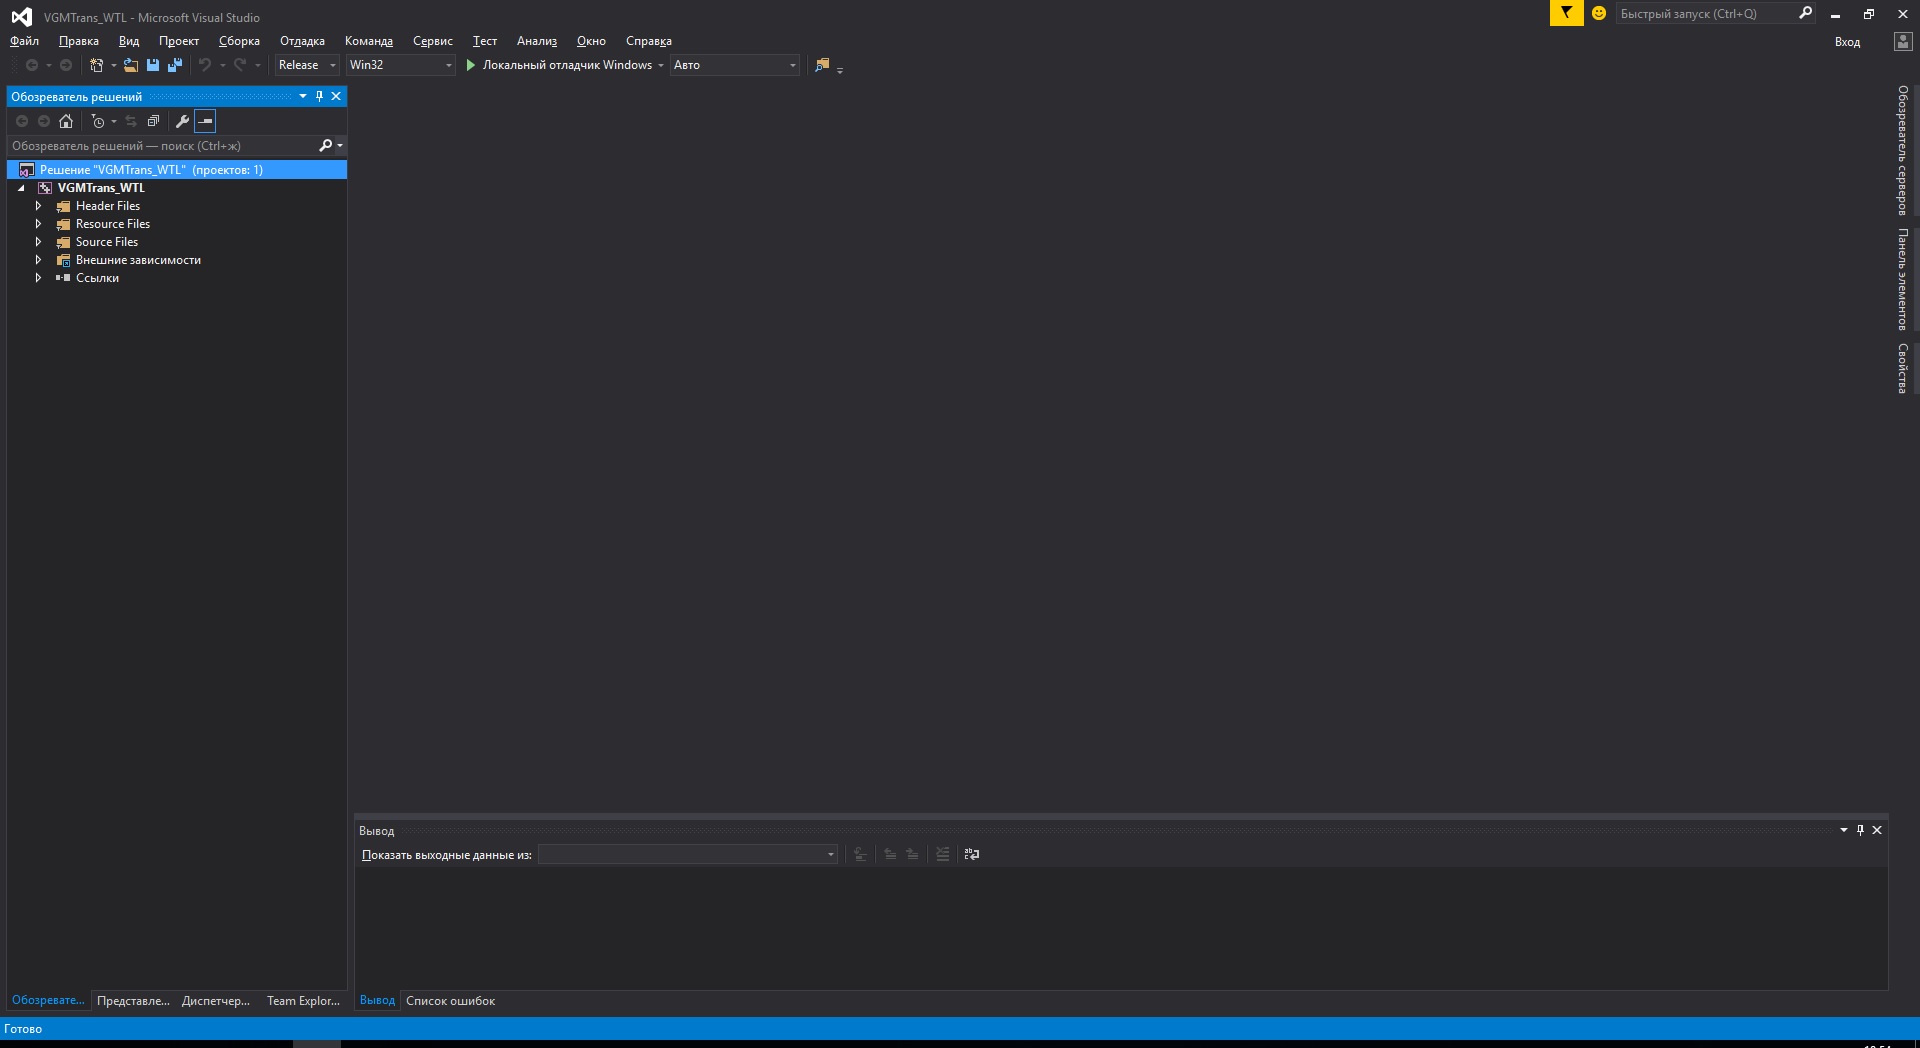Screen dimensions: 1920x1048
Task: Click Go to Previous Message icon in Output
Action: 890,854
